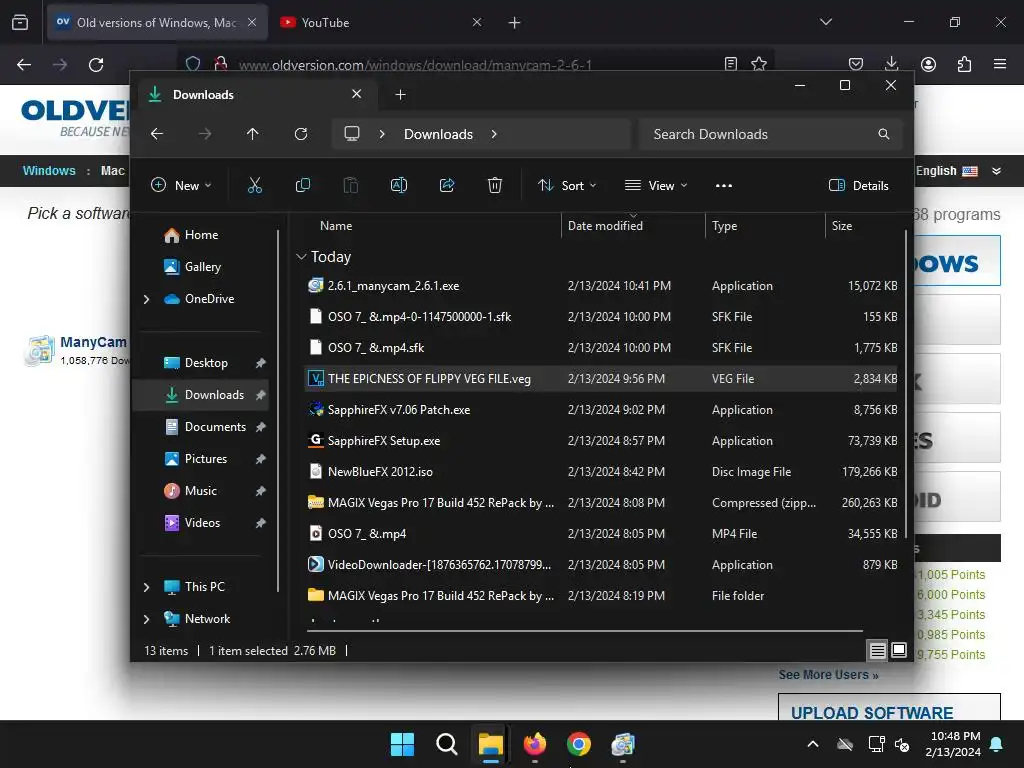The image size is (1024, 768).
Task: Switch to YouTube tab in Firefox
Action: [381, 22]
